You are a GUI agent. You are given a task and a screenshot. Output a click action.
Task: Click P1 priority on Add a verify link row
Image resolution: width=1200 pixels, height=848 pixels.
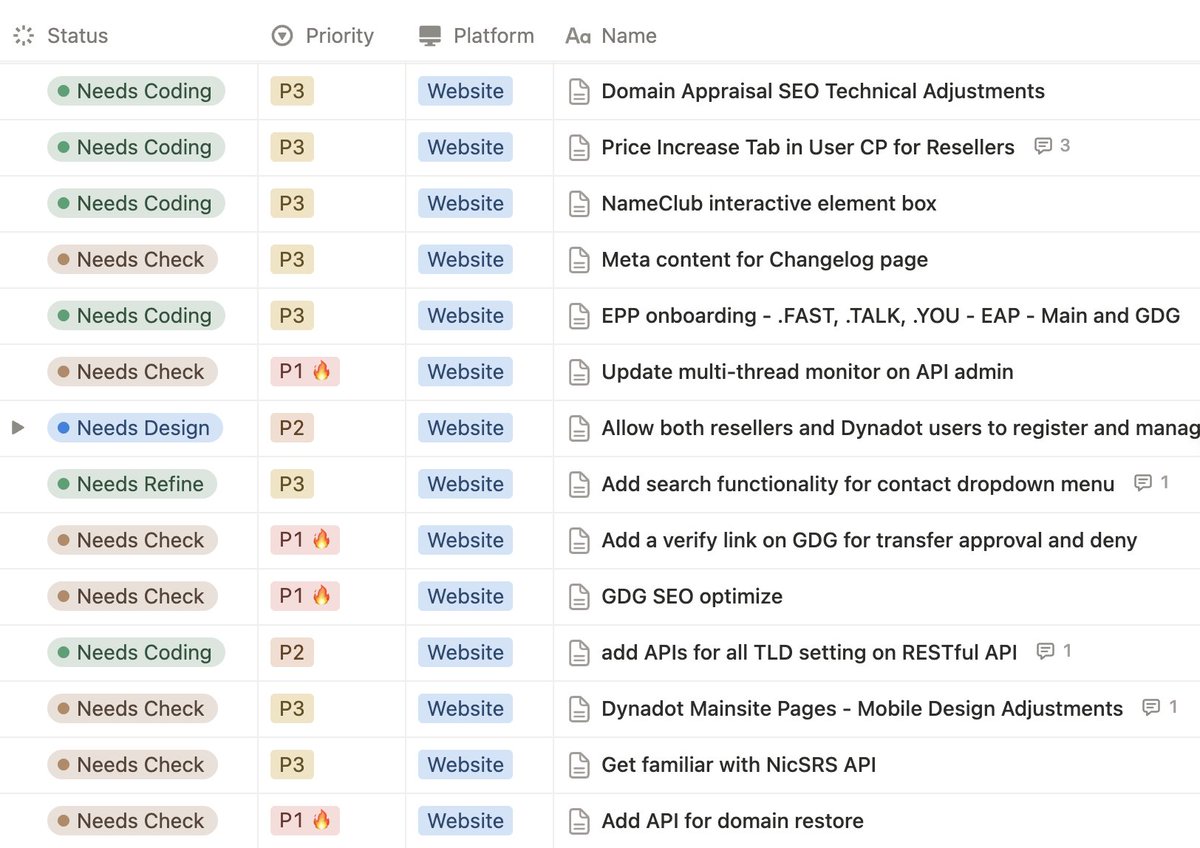305,540
